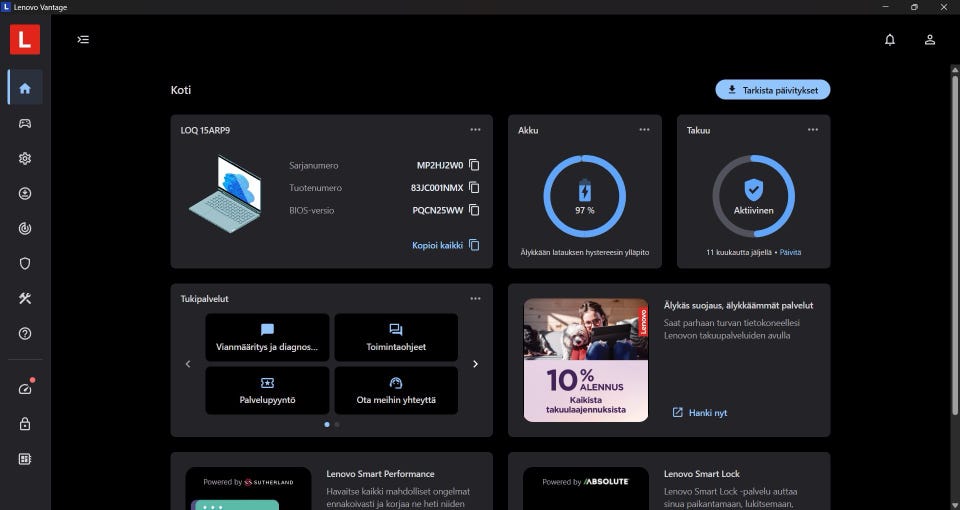This screenshot has width=960, height=510.
Task: Open System update download sidebar icon
Action: tap(25, 193)
